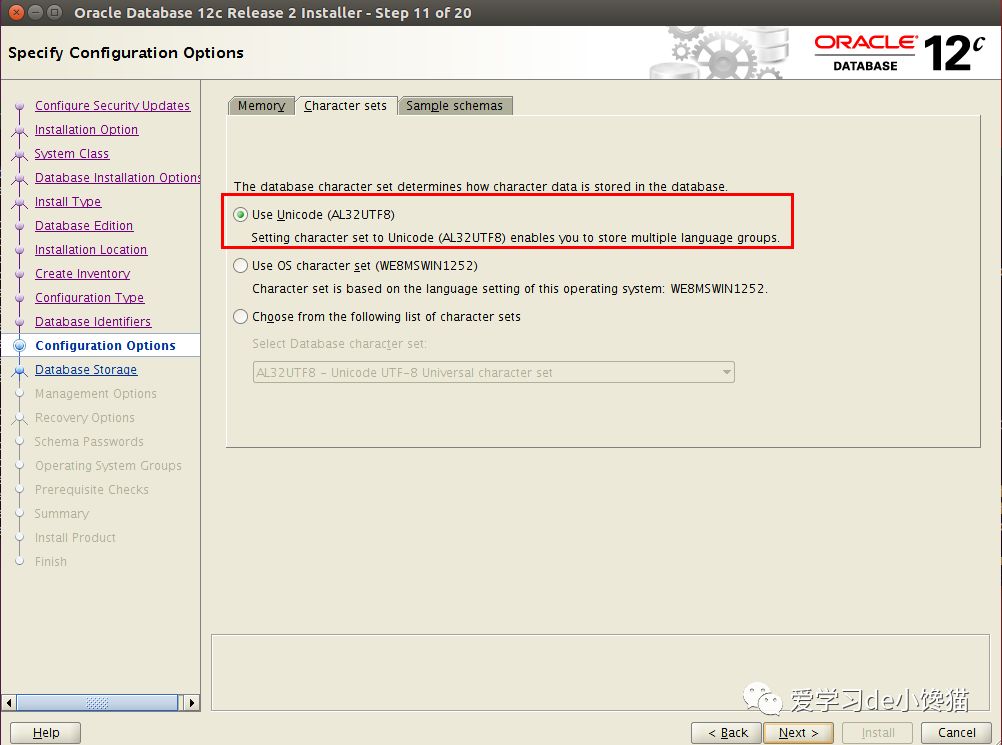Go to Configuration Type step
The image size is (1002, 745).
click(x=89, y=298)
